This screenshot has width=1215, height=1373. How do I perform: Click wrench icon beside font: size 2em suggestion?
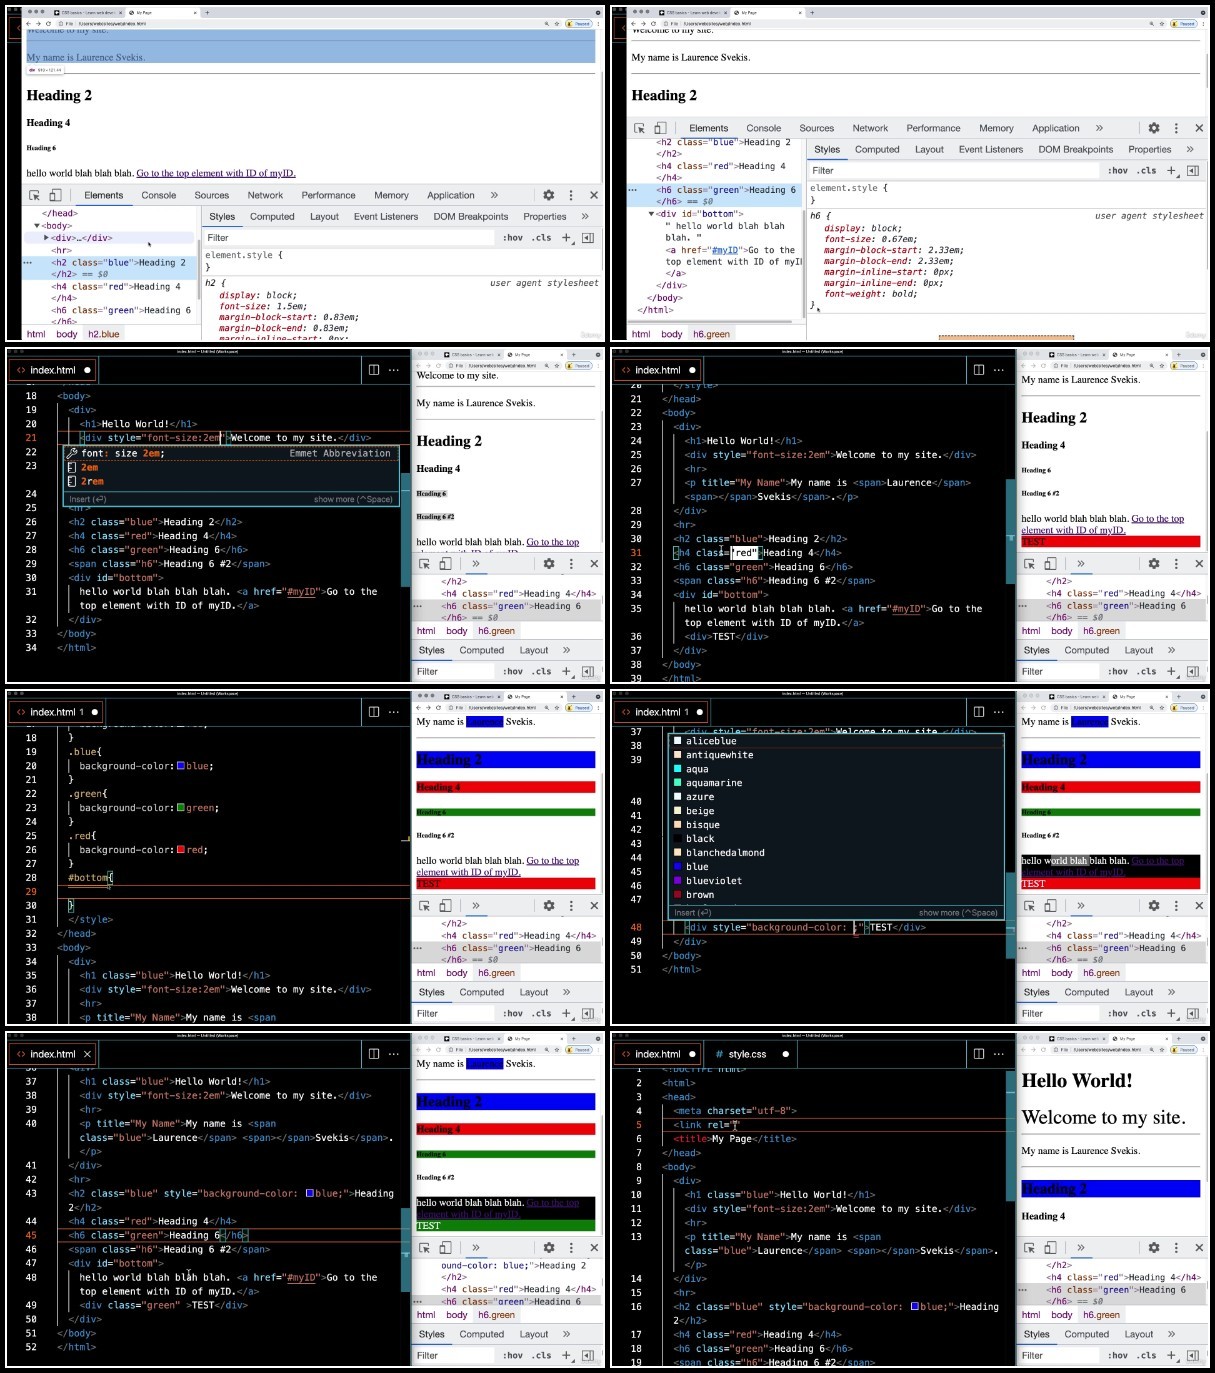pyautogui.click(x=72, y=453)
